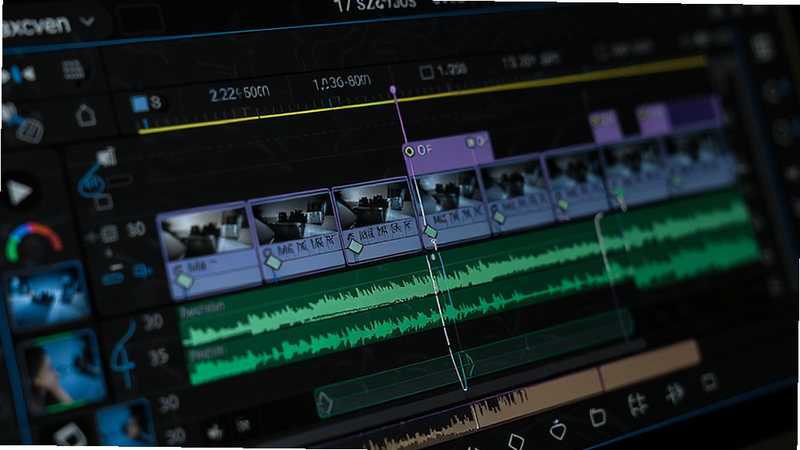The image size is (800, 450).
Task: Toggle the blue speaker icon on video track
Action: click(x=141, y=271)
